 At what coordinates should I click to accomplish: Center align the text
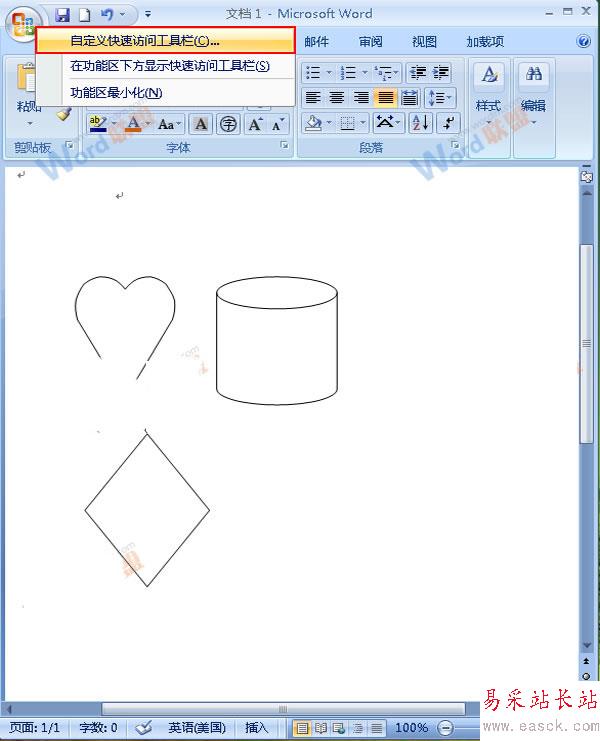pos(337,98)
